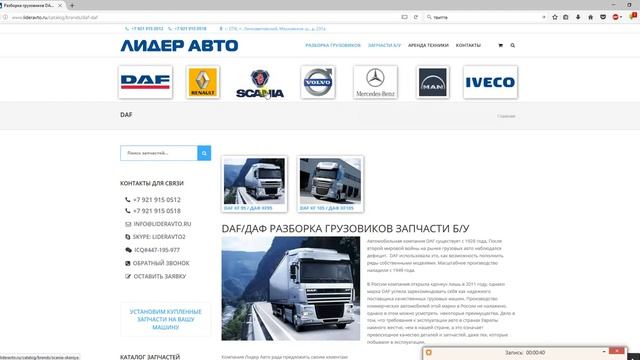Click Установим купленные запчасти на вашу машину banner
The image size is (640, 360).
tap(166, 319)
